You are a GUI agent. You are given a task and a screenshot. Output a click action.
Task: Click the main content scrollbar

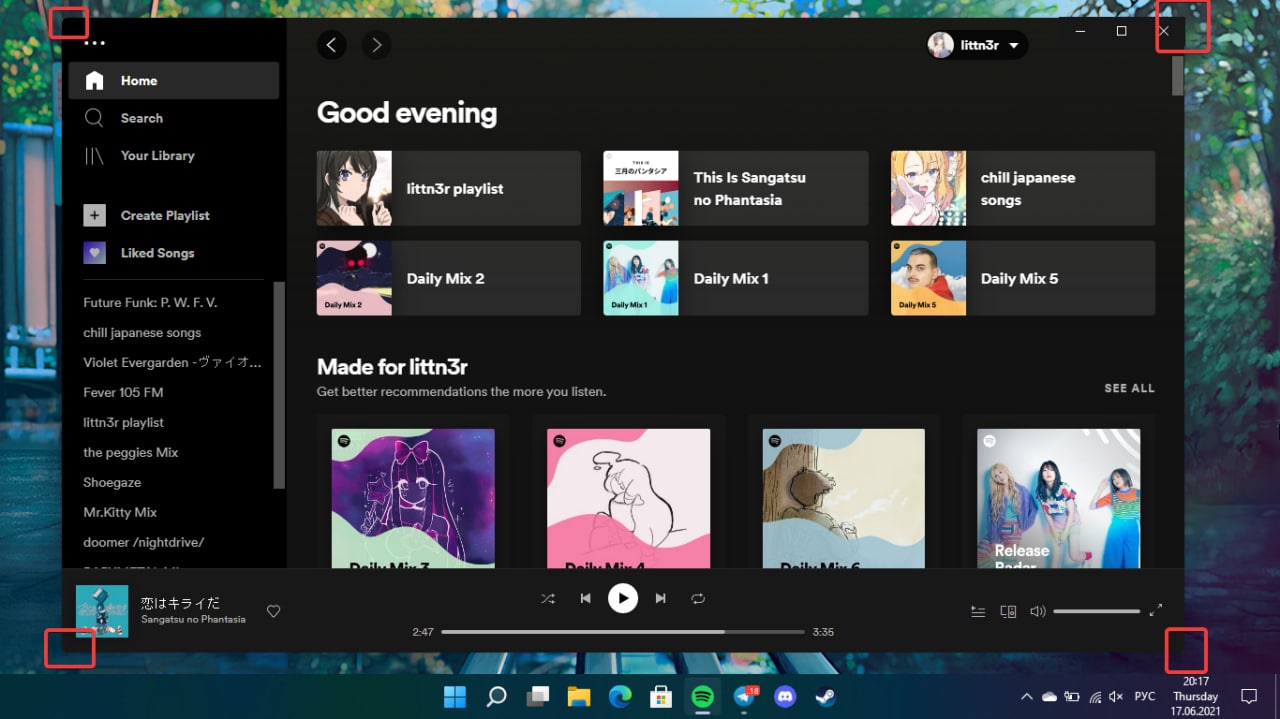click(x=1178, y=76)
